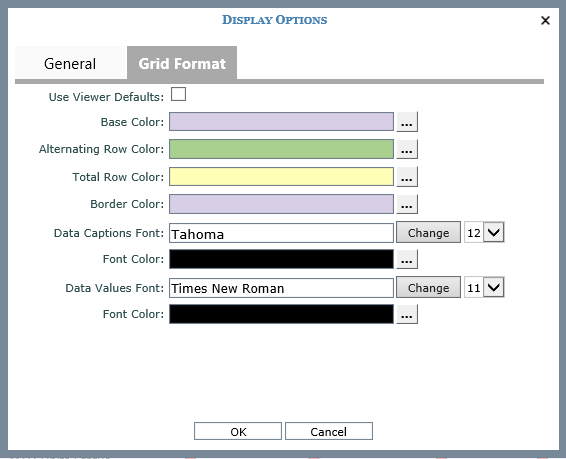Open Data Captions Font Color ellipsis button

407,259
